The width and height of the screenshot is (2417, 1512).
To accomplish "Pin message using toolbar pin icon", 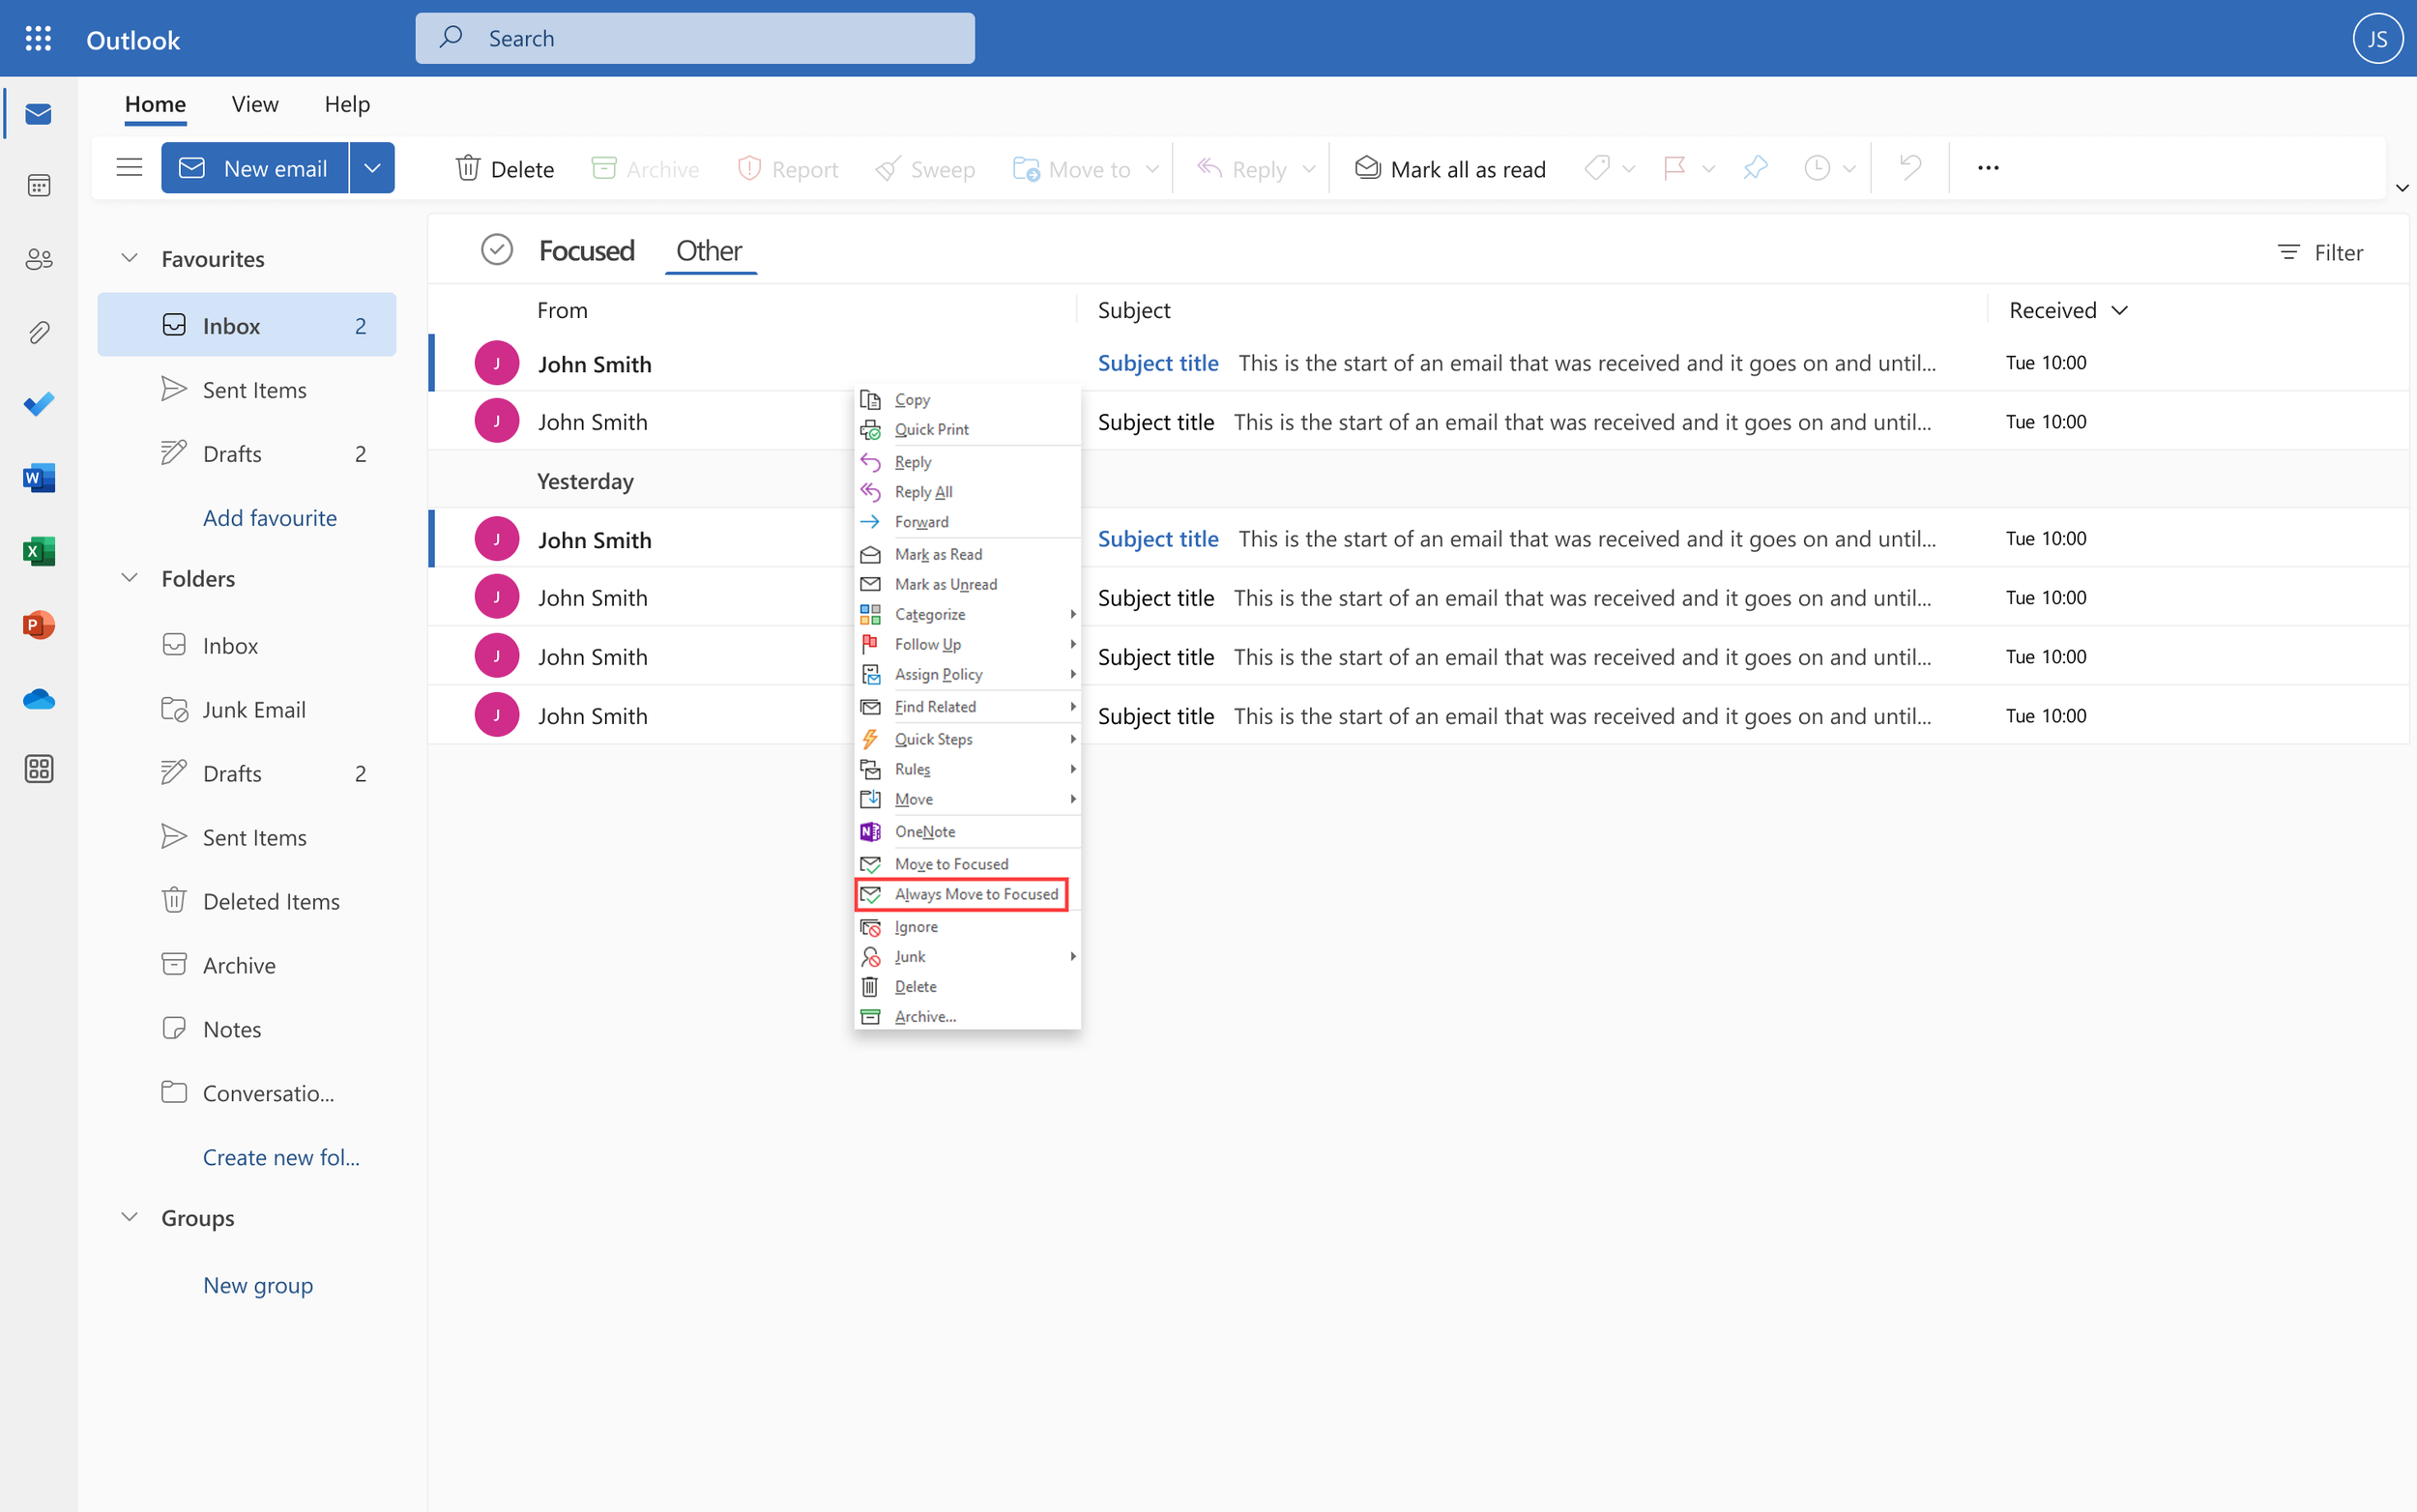I will 1755,168.
